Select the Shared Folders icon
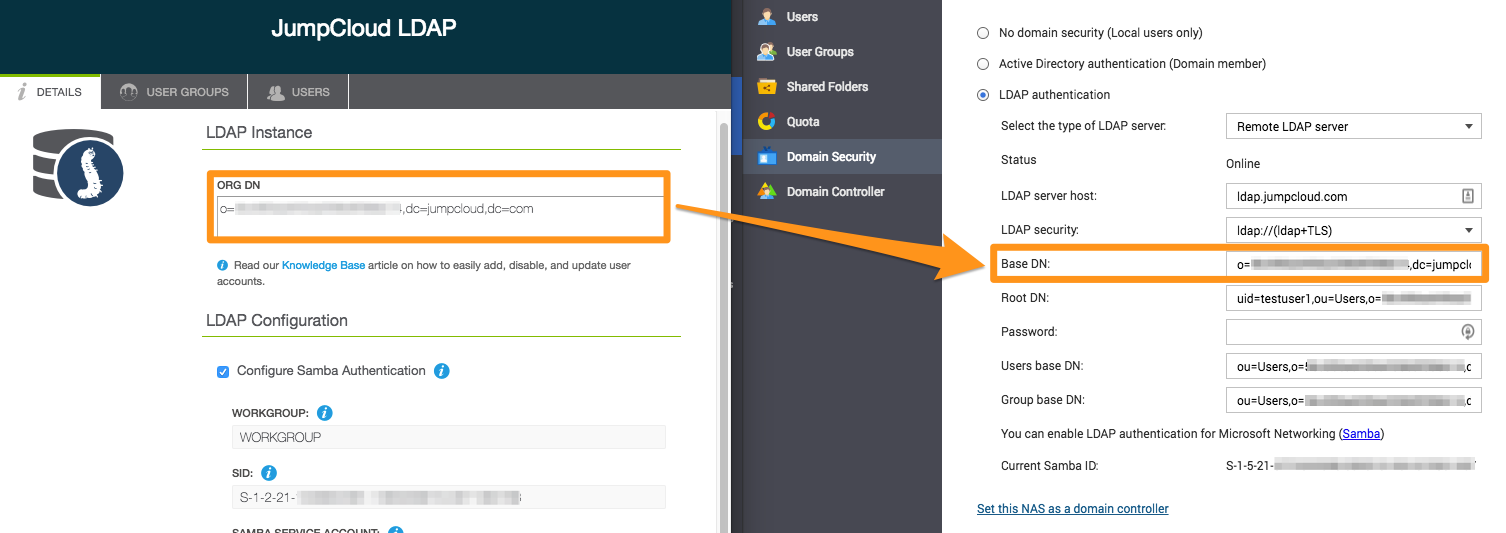This screenshot has width=1506, height=533. (767, 87)
